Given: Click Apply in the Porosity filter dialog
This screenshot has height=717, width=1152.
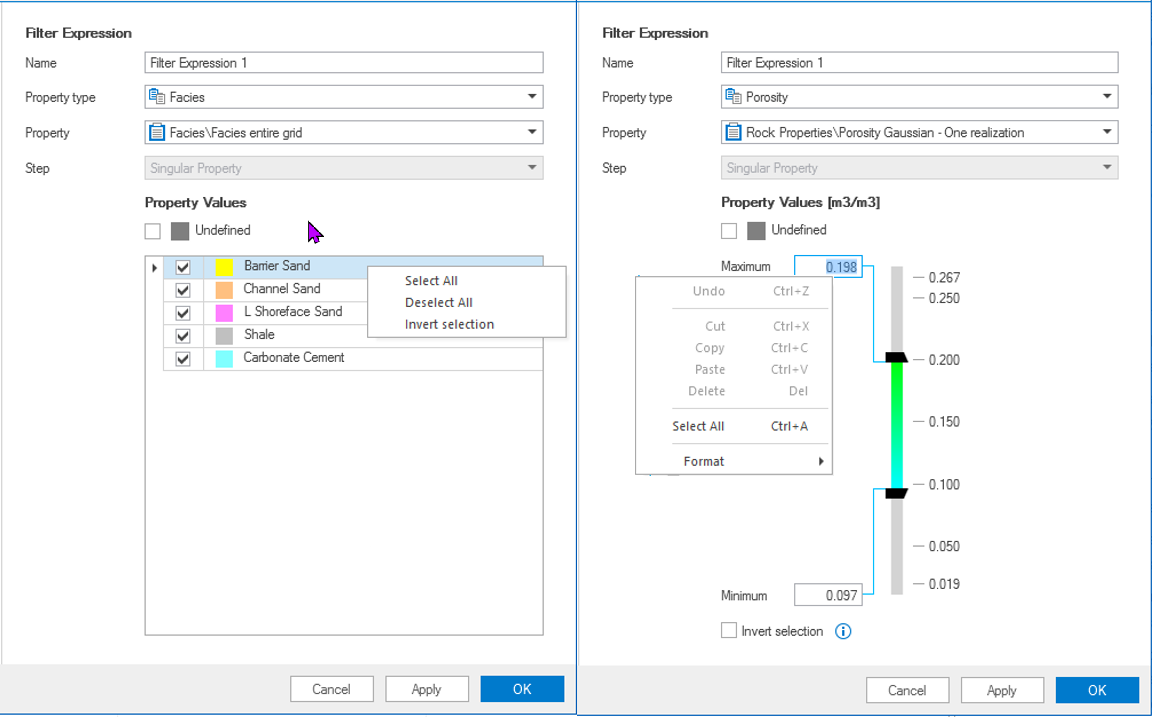Looking at the screenshot, I should click(1001, 690).
